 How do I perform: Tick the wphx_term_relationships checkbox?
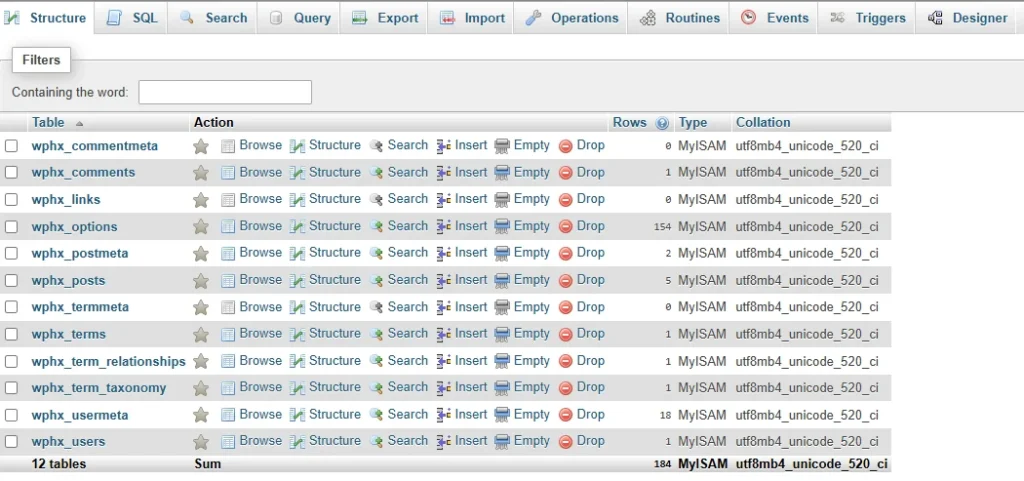(x=11, y=361)
